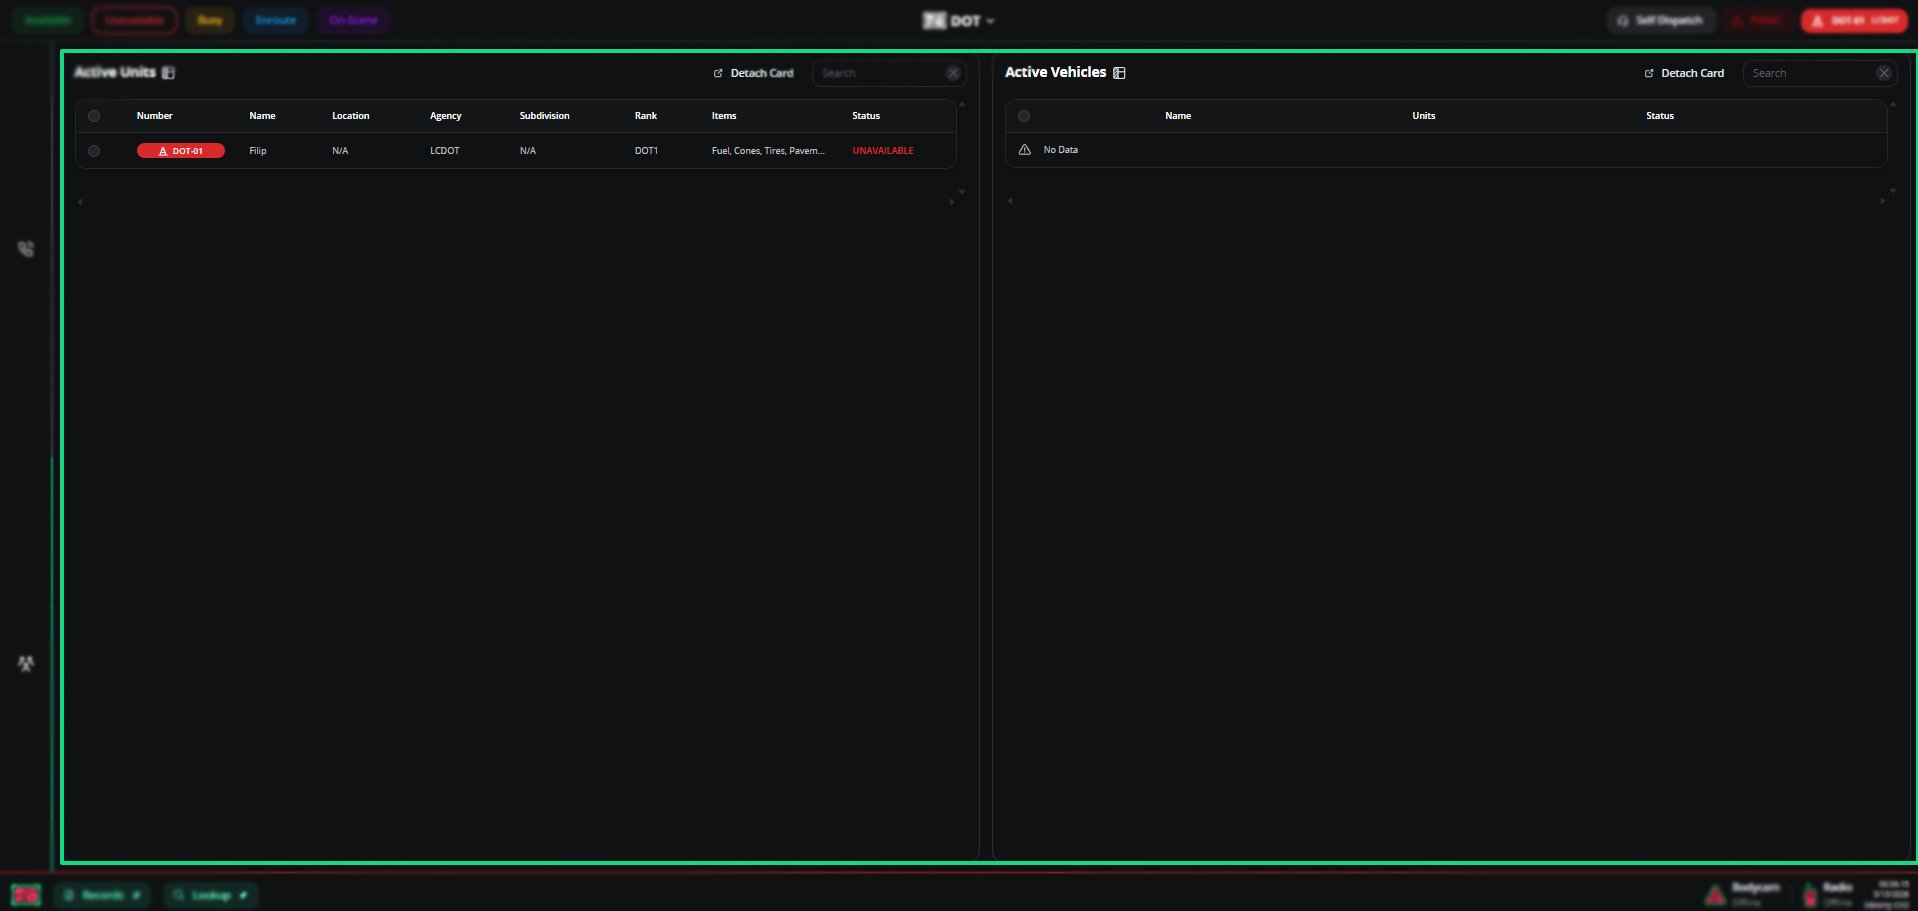1918x911 pixels.
Task: Detach the Active Units card
Action: 753,73
